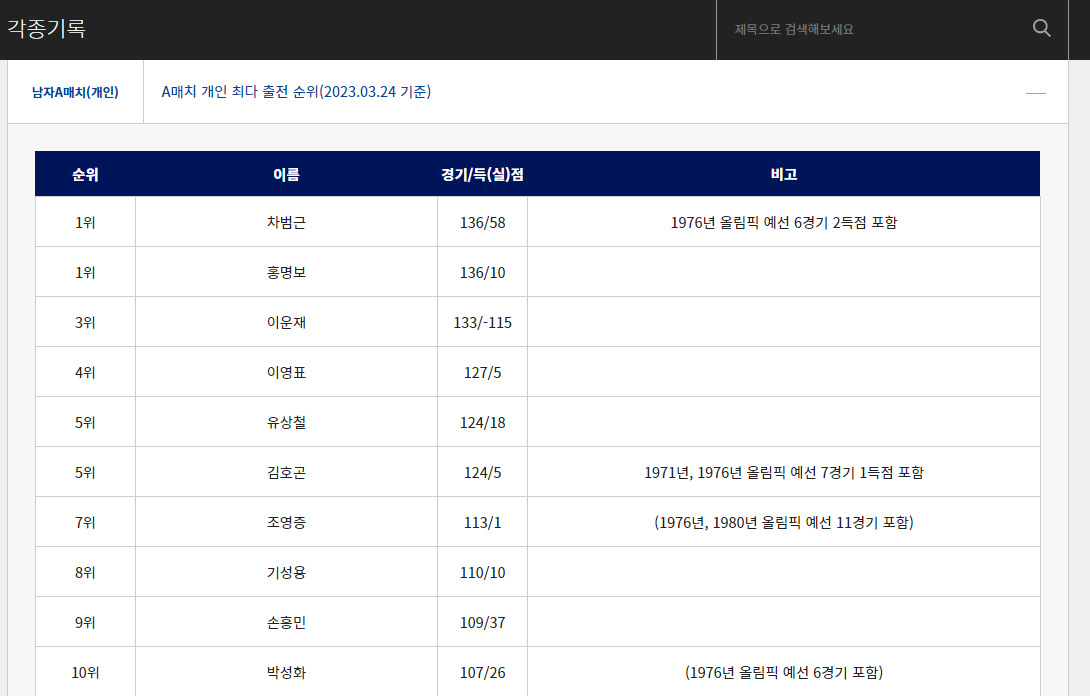Click 김호곤's olympic note text
Screen dimensions: 1090x696
(x=783, y=471)
